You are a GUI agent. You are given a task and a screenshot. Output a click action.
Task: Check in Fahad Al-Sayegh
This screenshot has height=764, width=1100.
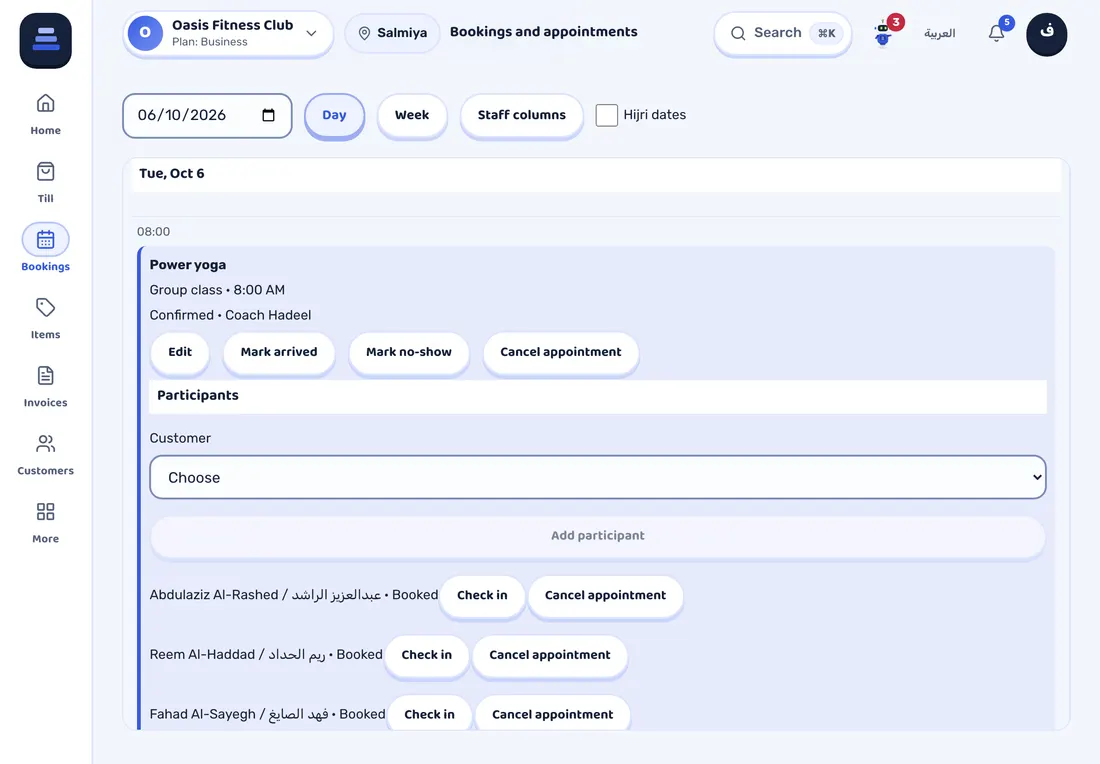pyautogui.click(x=429, y=715)
